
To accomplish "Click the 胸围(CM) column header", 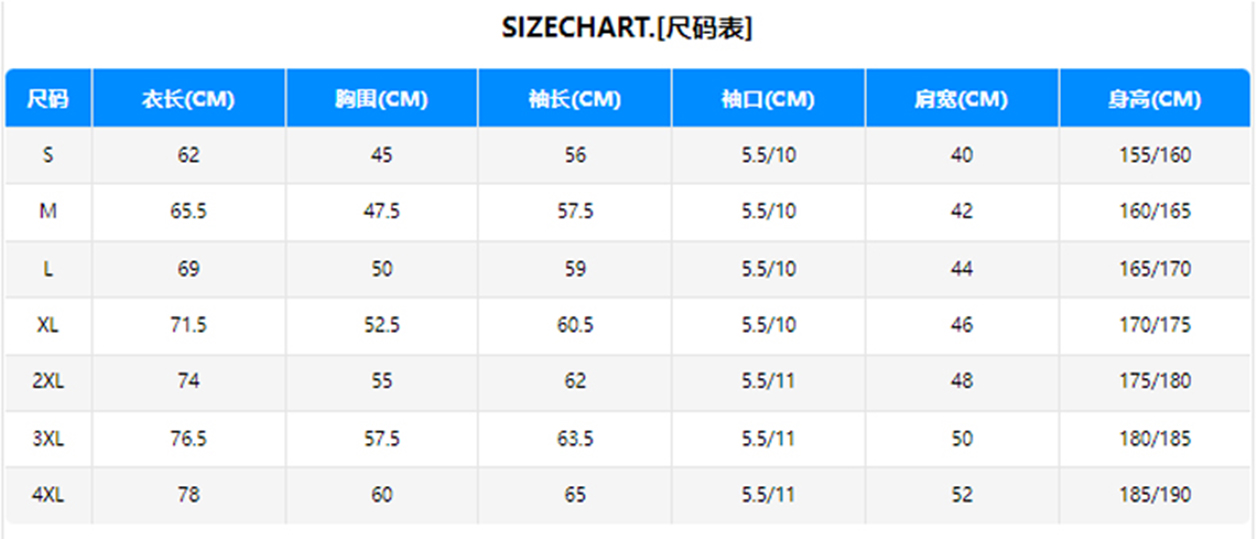I will 381,99.
